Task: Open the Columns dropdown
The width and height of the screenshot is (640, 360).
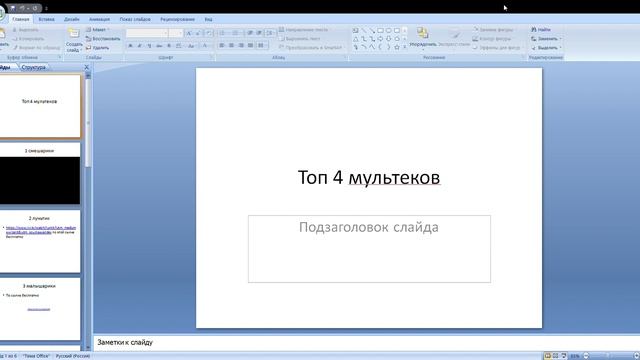Action: [x=262, y=45]
